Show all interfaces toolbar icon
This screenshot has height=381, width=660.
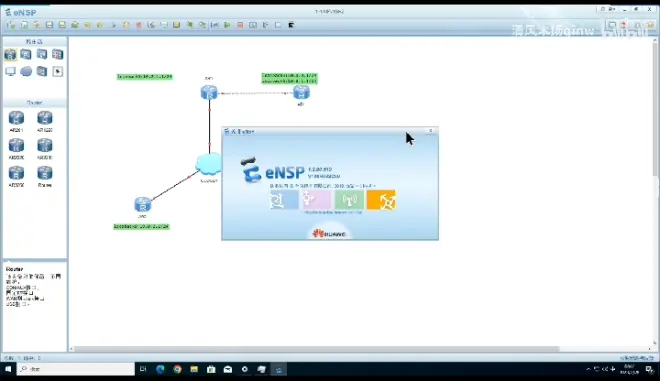(265, 25)
